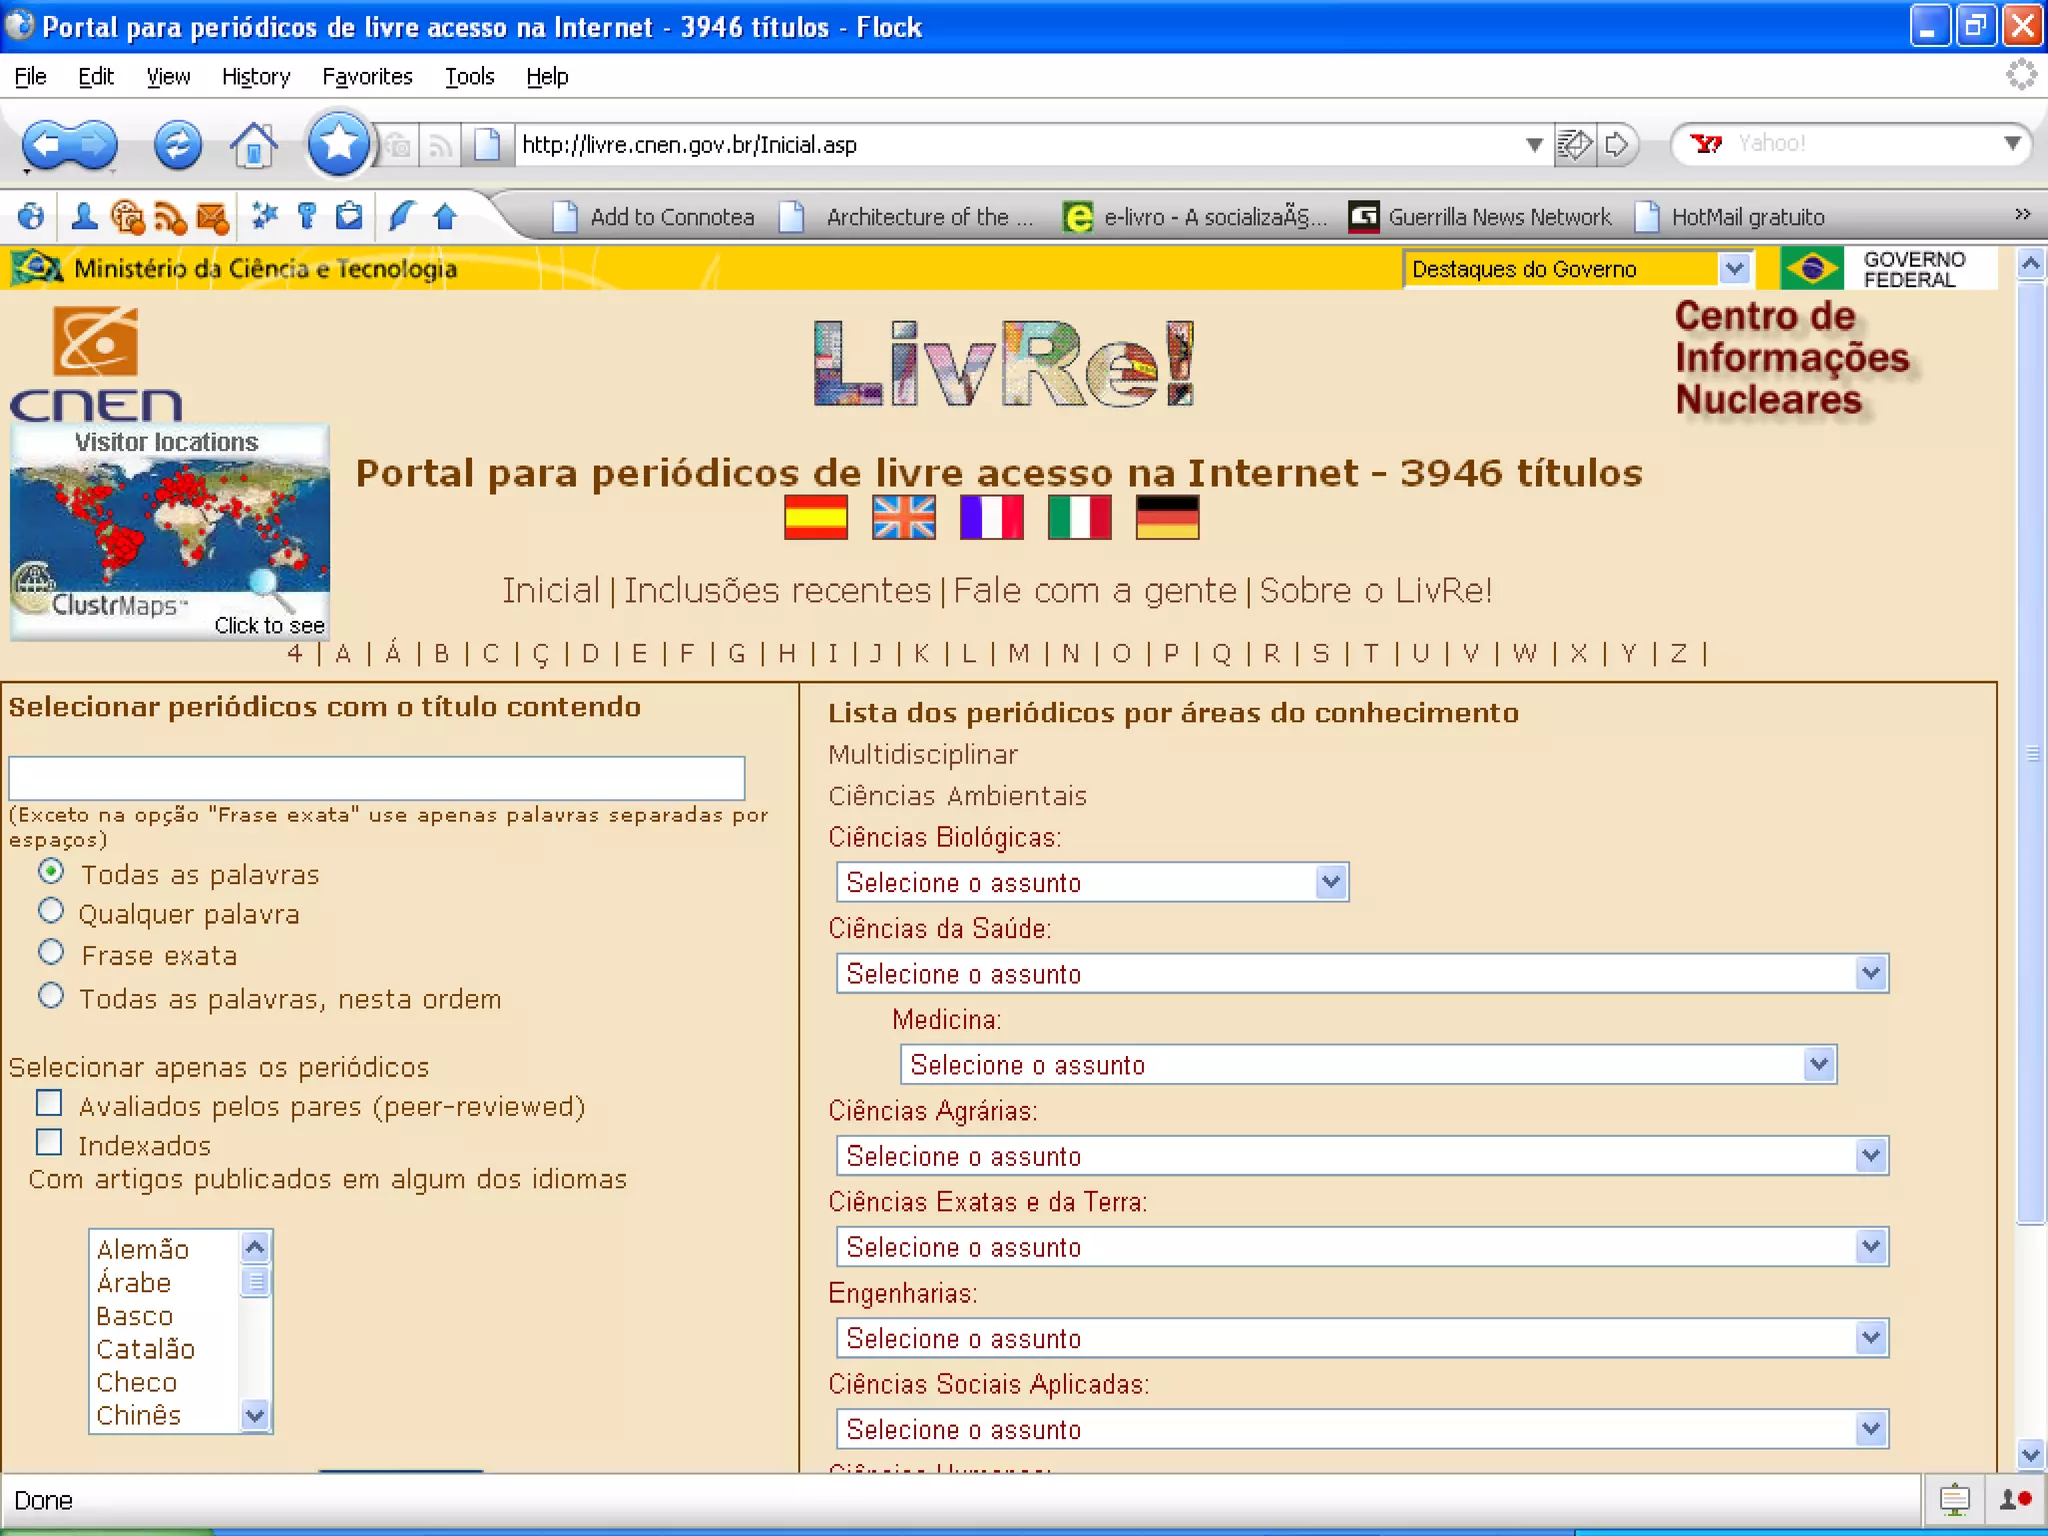Click the "Inclusões recentes" link
The image size is (2048, 1536).
(777, 591)
